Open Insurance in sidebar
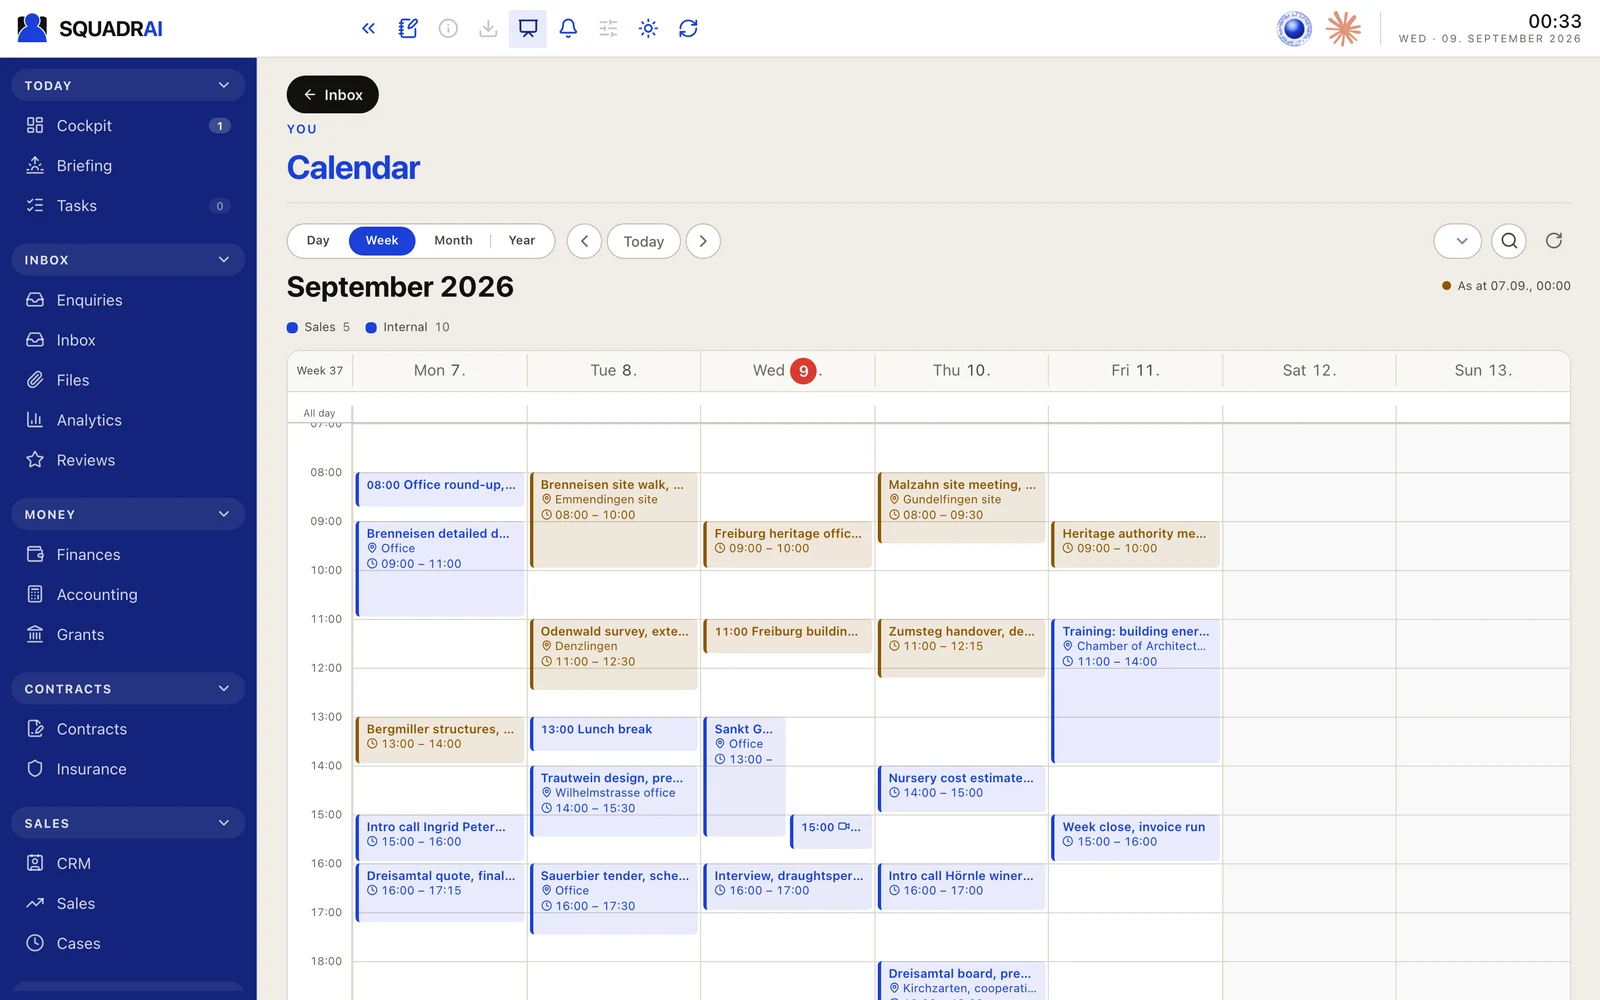 (128, 769)
